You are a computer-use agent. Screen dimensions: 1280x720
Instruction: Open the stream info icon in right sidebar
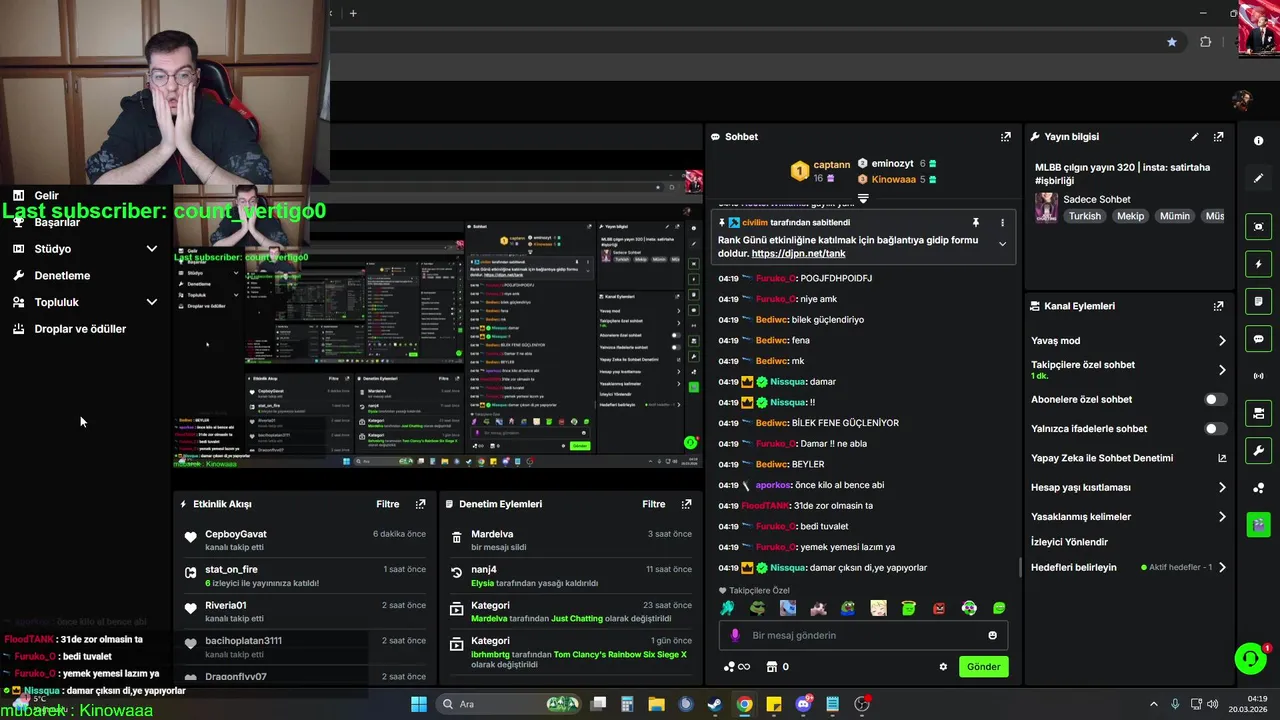1258,141
